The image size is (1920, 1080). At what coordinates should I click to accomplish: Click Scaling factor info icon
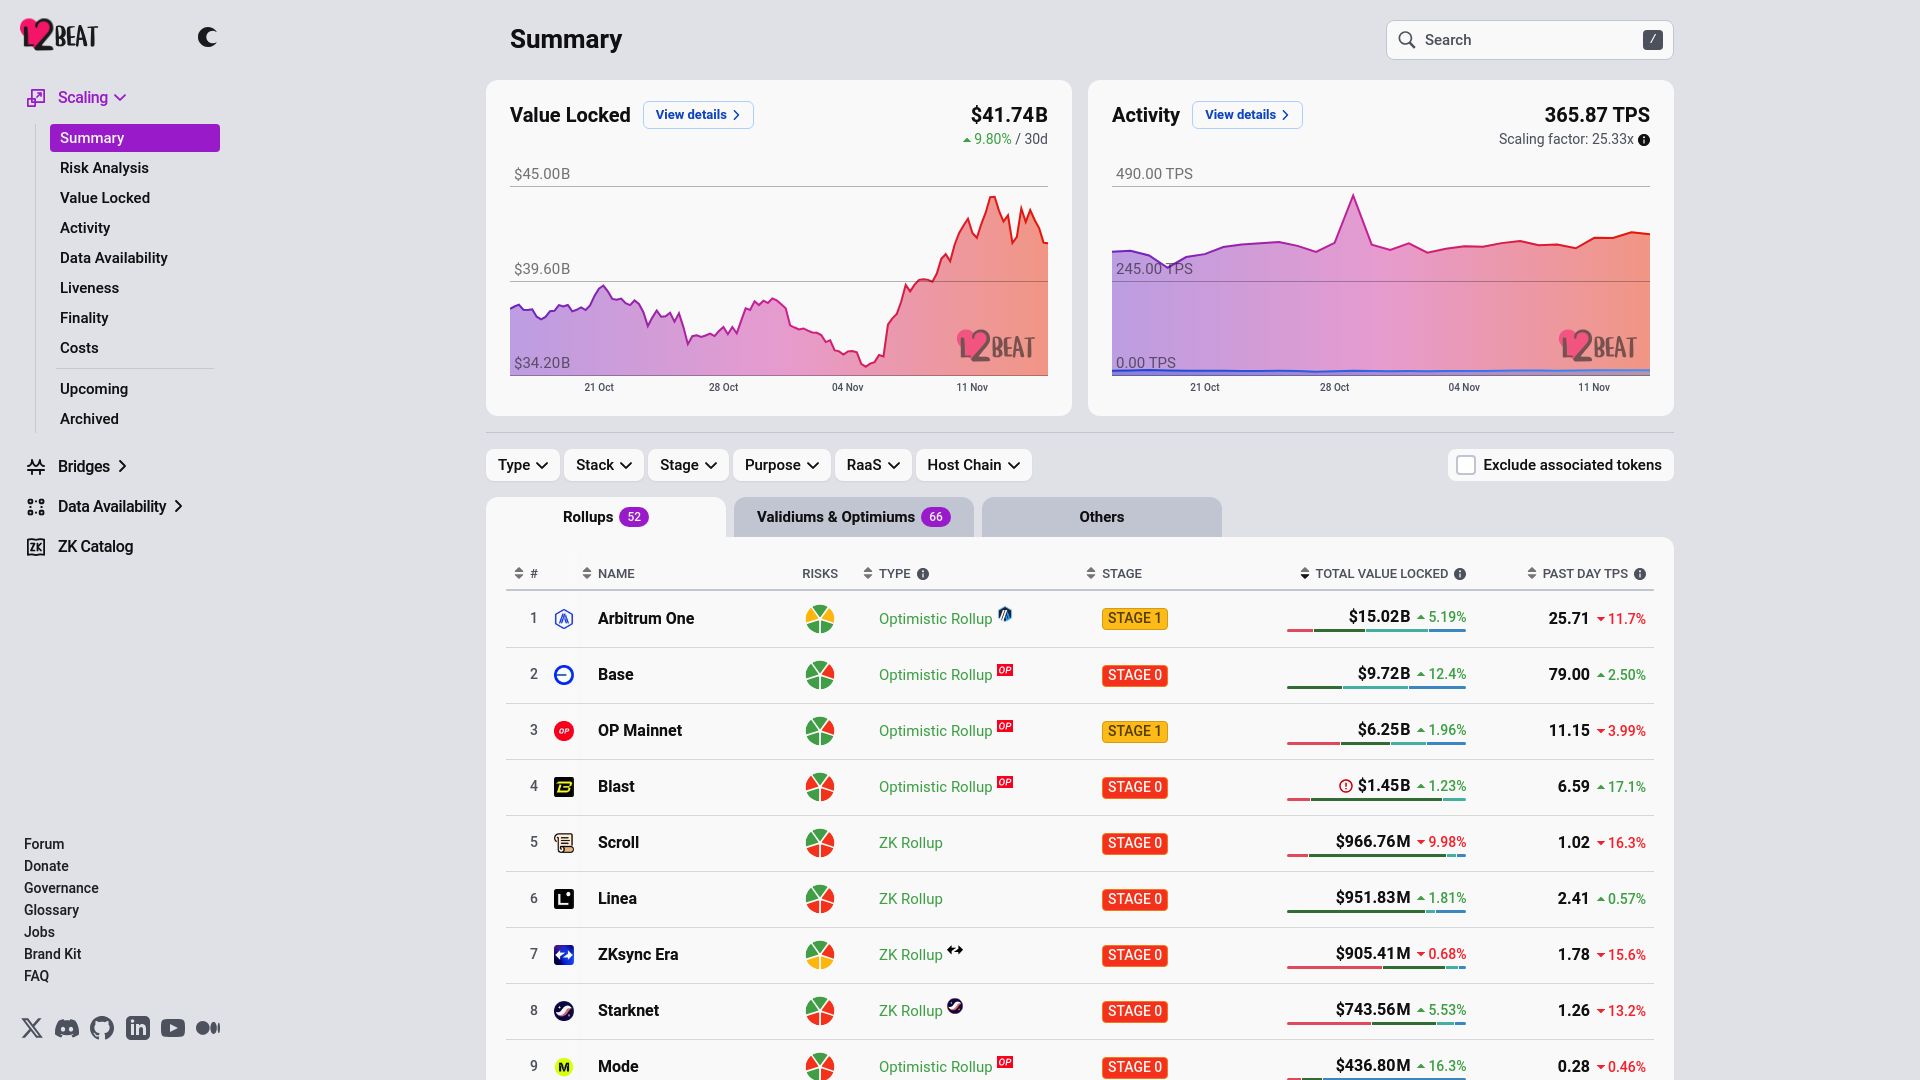(1644, 140)
